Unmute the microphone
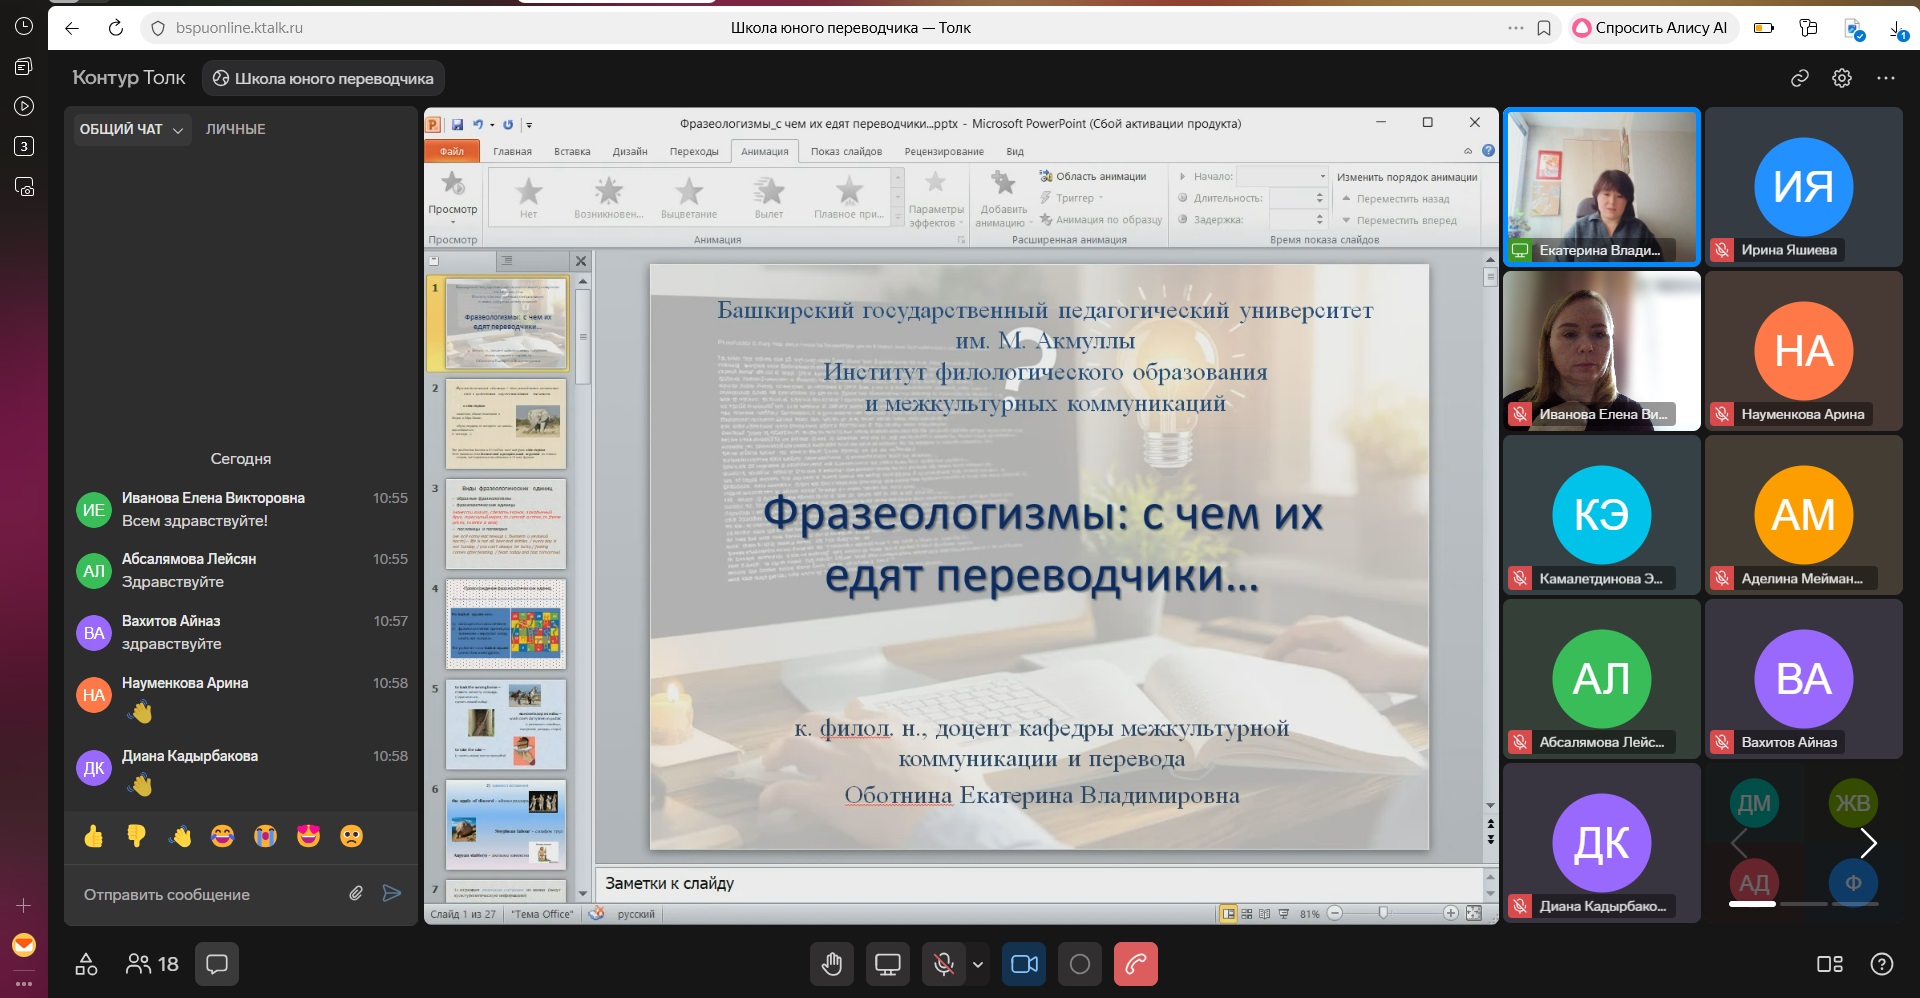This screenshot has height=998, width=1920. (x=942, y=964)
